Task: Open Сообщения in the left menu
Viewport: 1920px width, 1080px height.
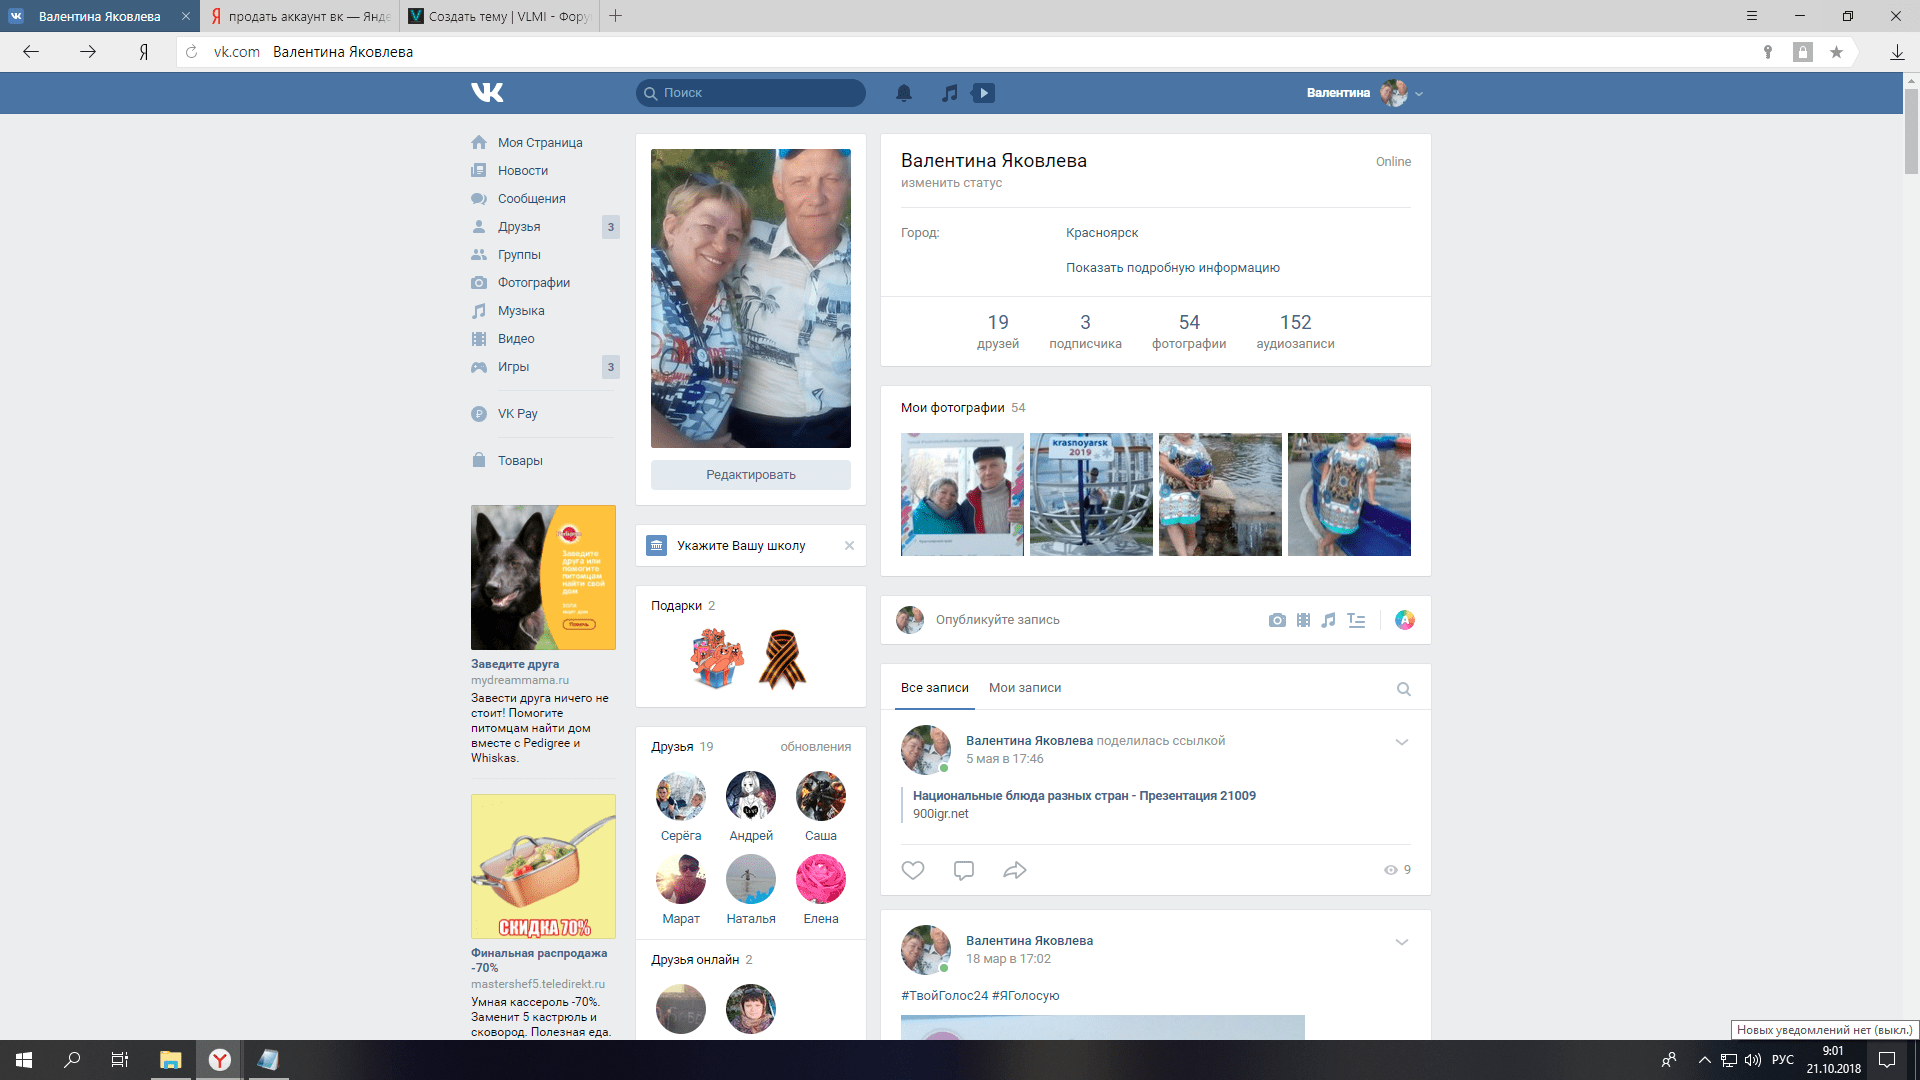Action: tap(531, 199)
